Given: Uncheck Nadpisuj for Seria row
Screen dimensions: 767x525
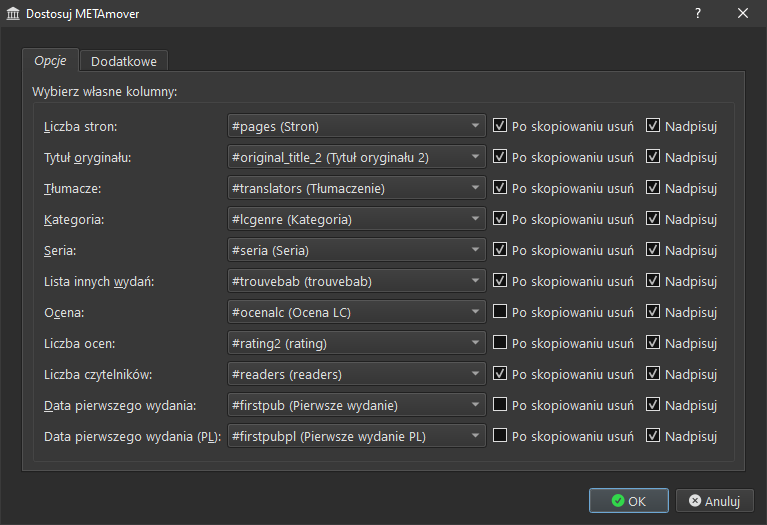Looking at the screenshot, I should pyautogui.click(x=653, y=250).
